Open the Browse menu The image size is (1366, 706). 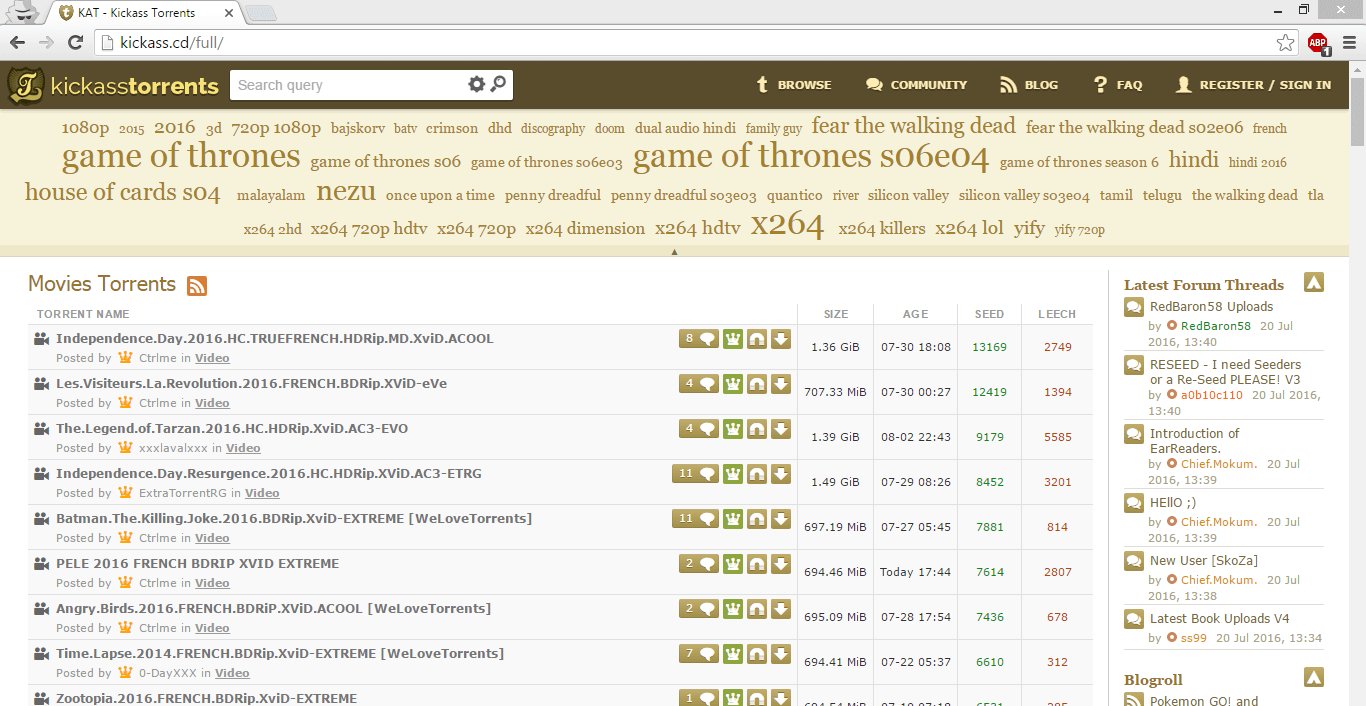pos(794,85)
